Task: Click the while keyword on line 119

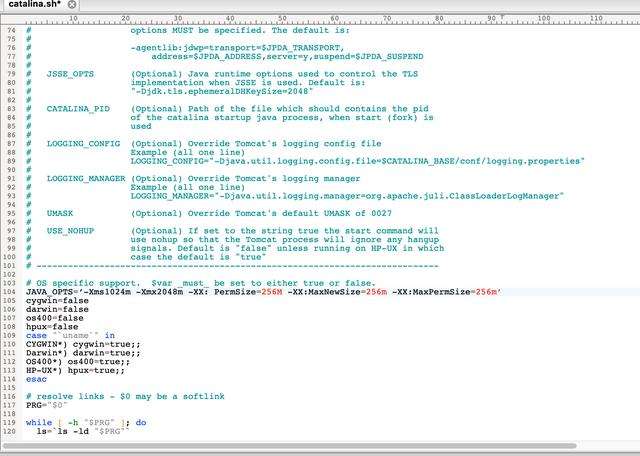Action: 39,423
